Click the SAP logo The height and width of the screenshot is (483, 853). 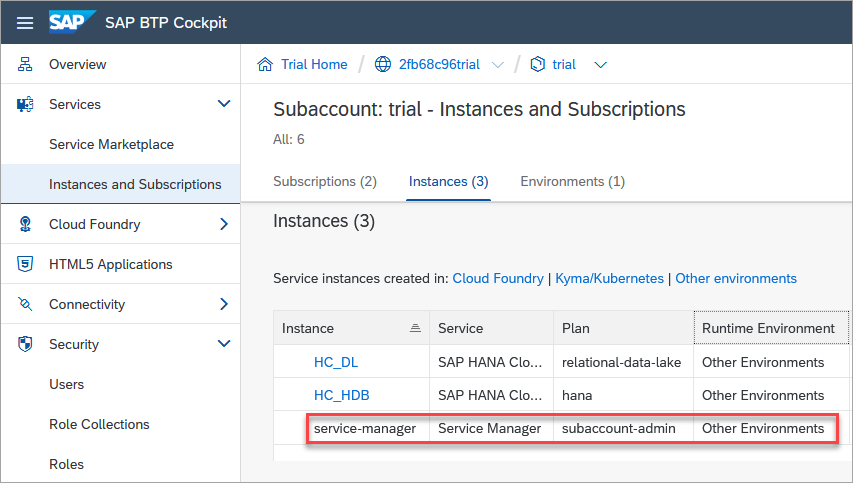pyautogui.click(x=71, y=22)
